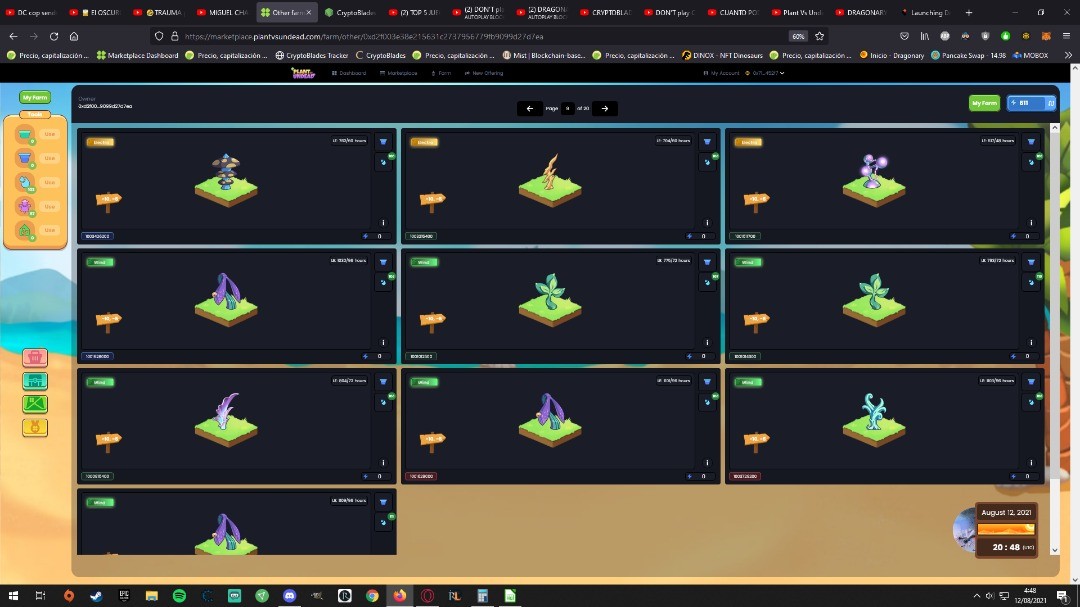Click pot icon on teal curly plant card

[1031, 382]
